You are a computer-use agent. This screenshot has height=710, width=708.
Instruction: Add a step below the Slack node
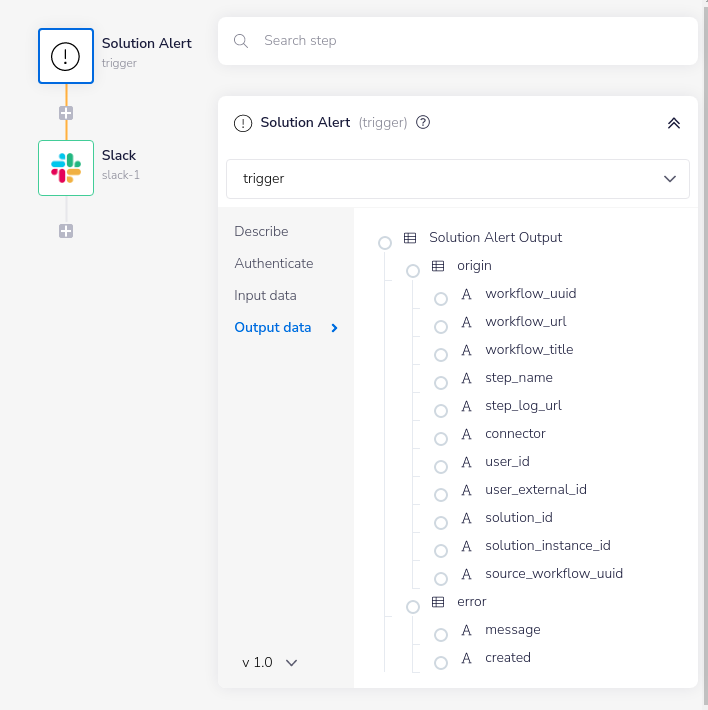tap(66, 231)
